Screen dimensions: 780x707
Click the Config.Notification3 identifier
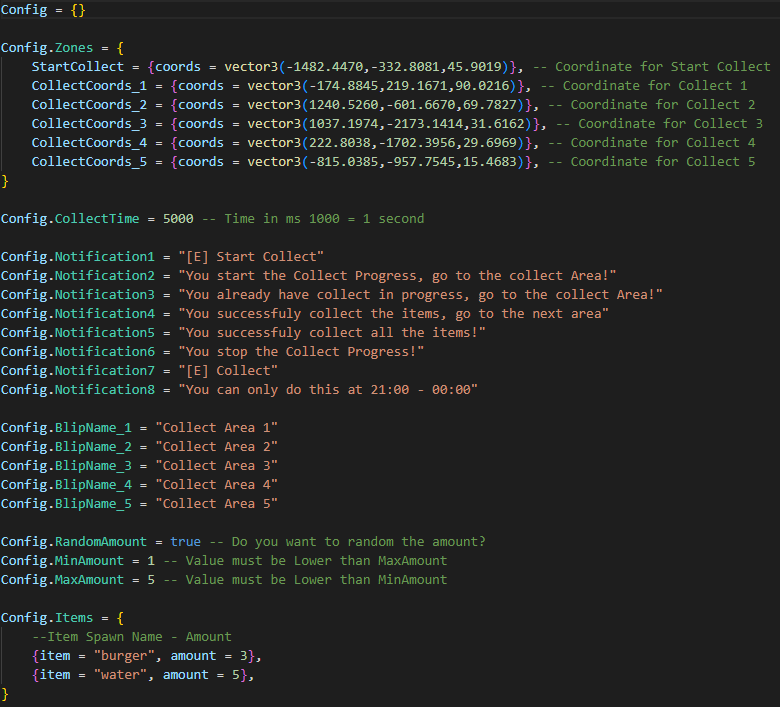[78, 295]
